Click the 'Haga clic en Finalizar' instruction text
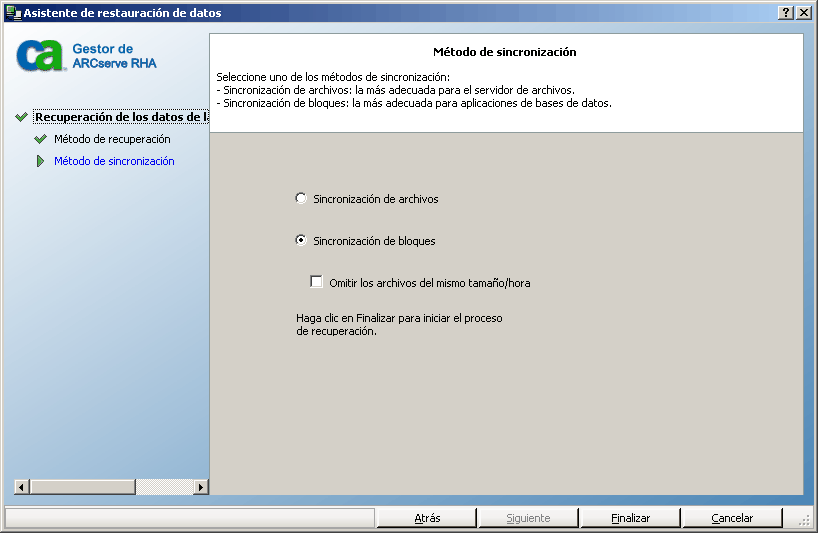This screenshot has height=533, width=818. coord(399,324)
